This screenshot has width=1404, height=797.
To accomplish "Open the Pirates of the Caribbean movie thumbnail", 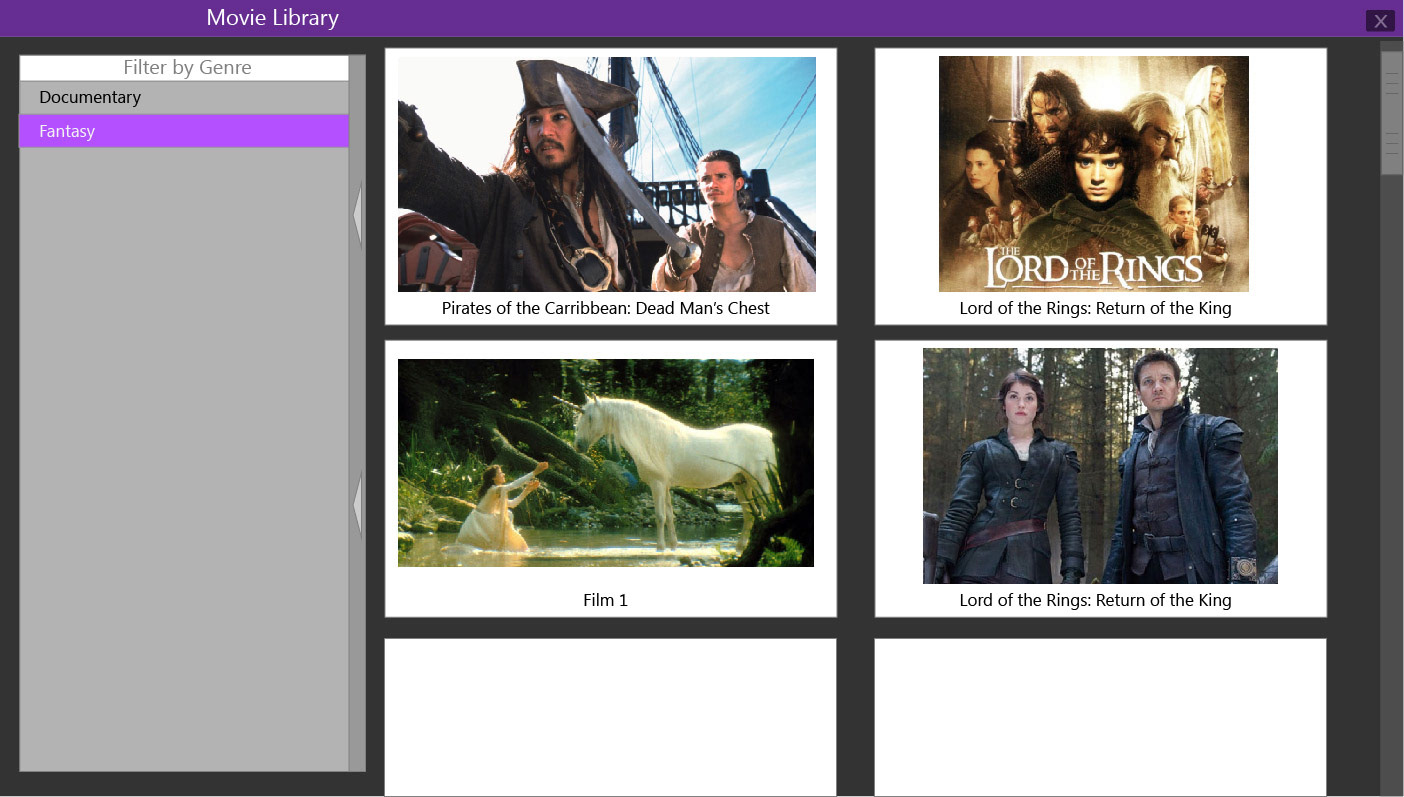I will coord(607,174).
